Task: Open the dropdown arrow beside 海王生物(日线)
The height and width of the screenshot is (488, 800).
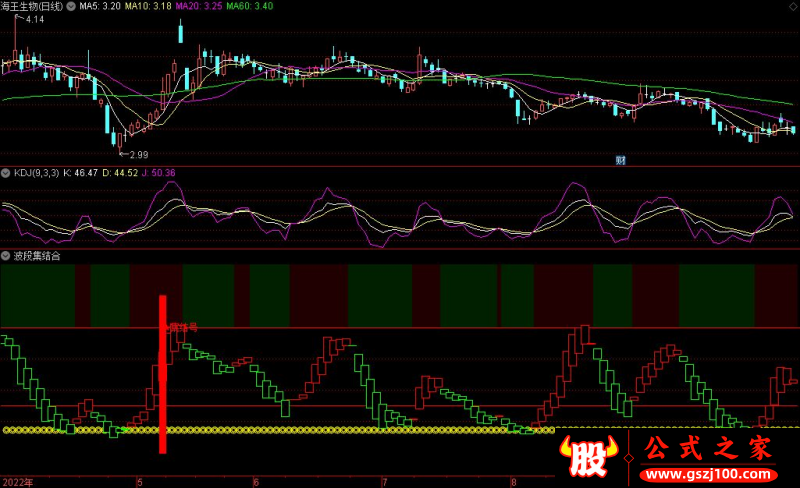Action: [x=71, y=7]
